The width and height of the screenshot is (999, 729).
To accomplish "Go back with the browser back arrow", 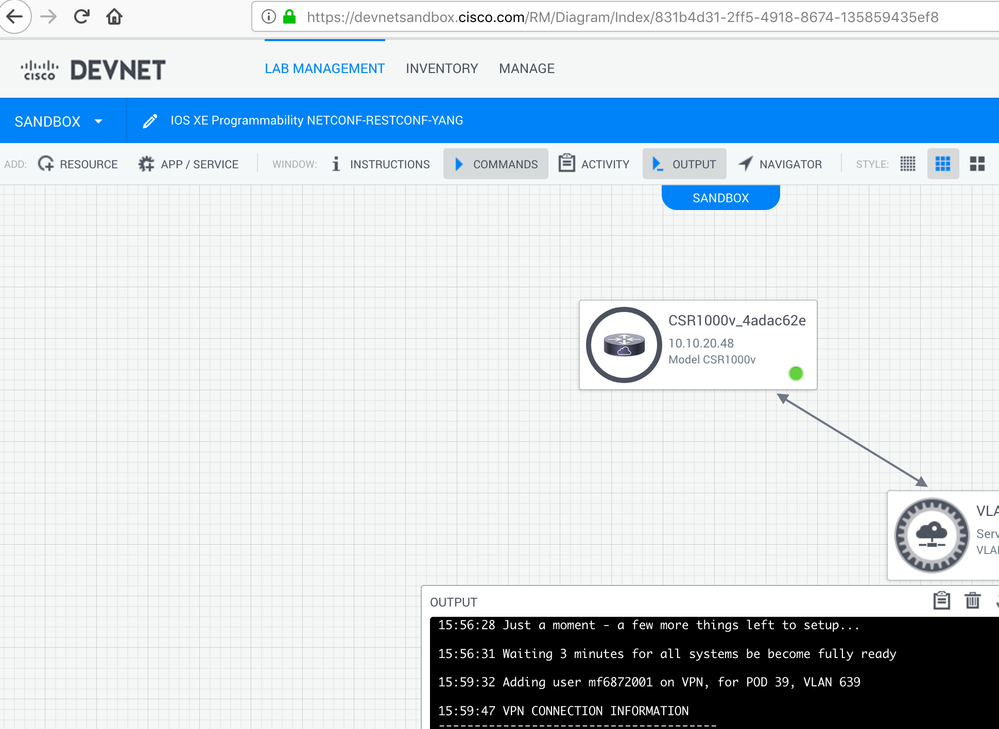I will click(14, 17).
